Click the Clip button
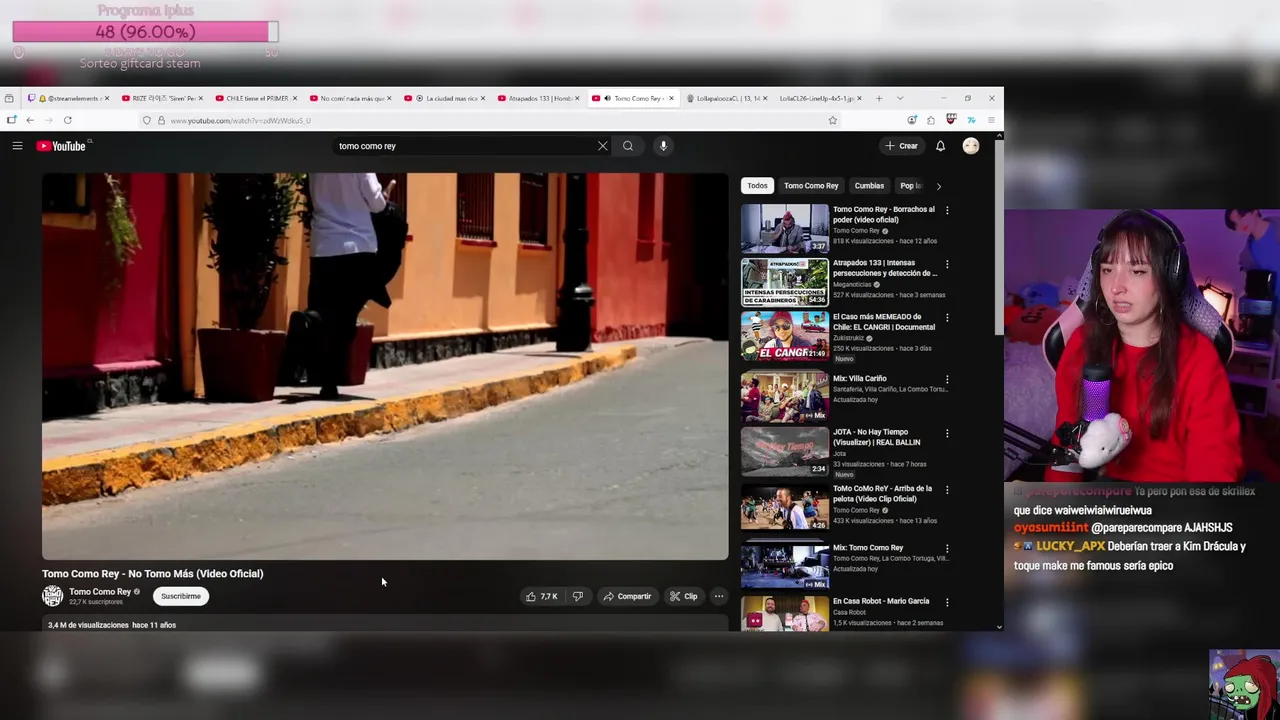 [x=684, y=596]
